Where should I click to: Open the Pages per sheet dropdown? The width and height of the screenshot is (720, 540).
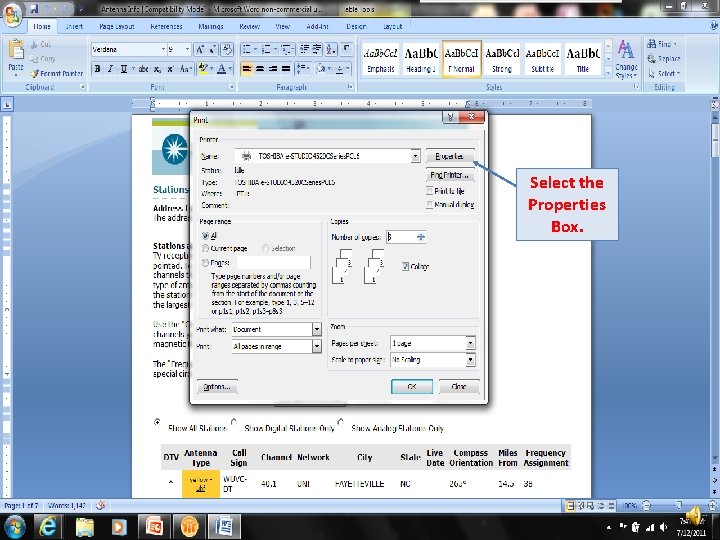[470, 343]
